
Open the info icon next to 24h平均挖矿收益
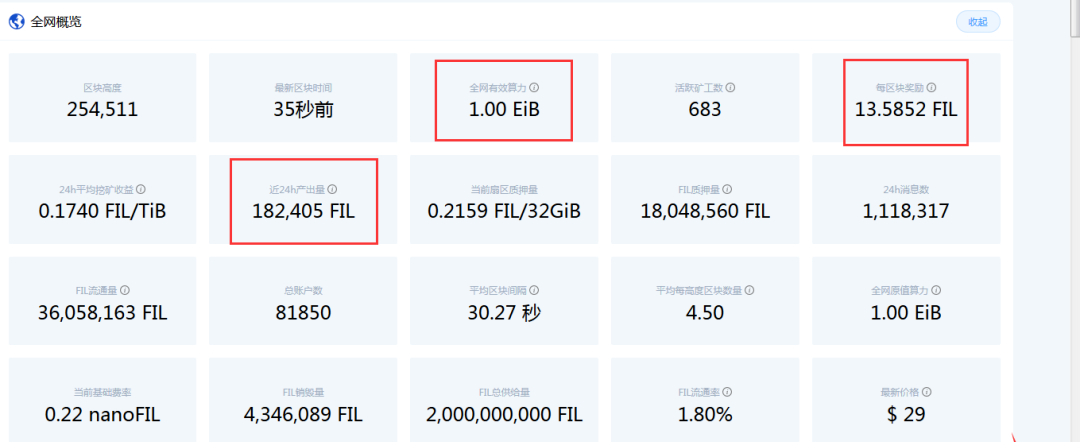pos(141,189)
